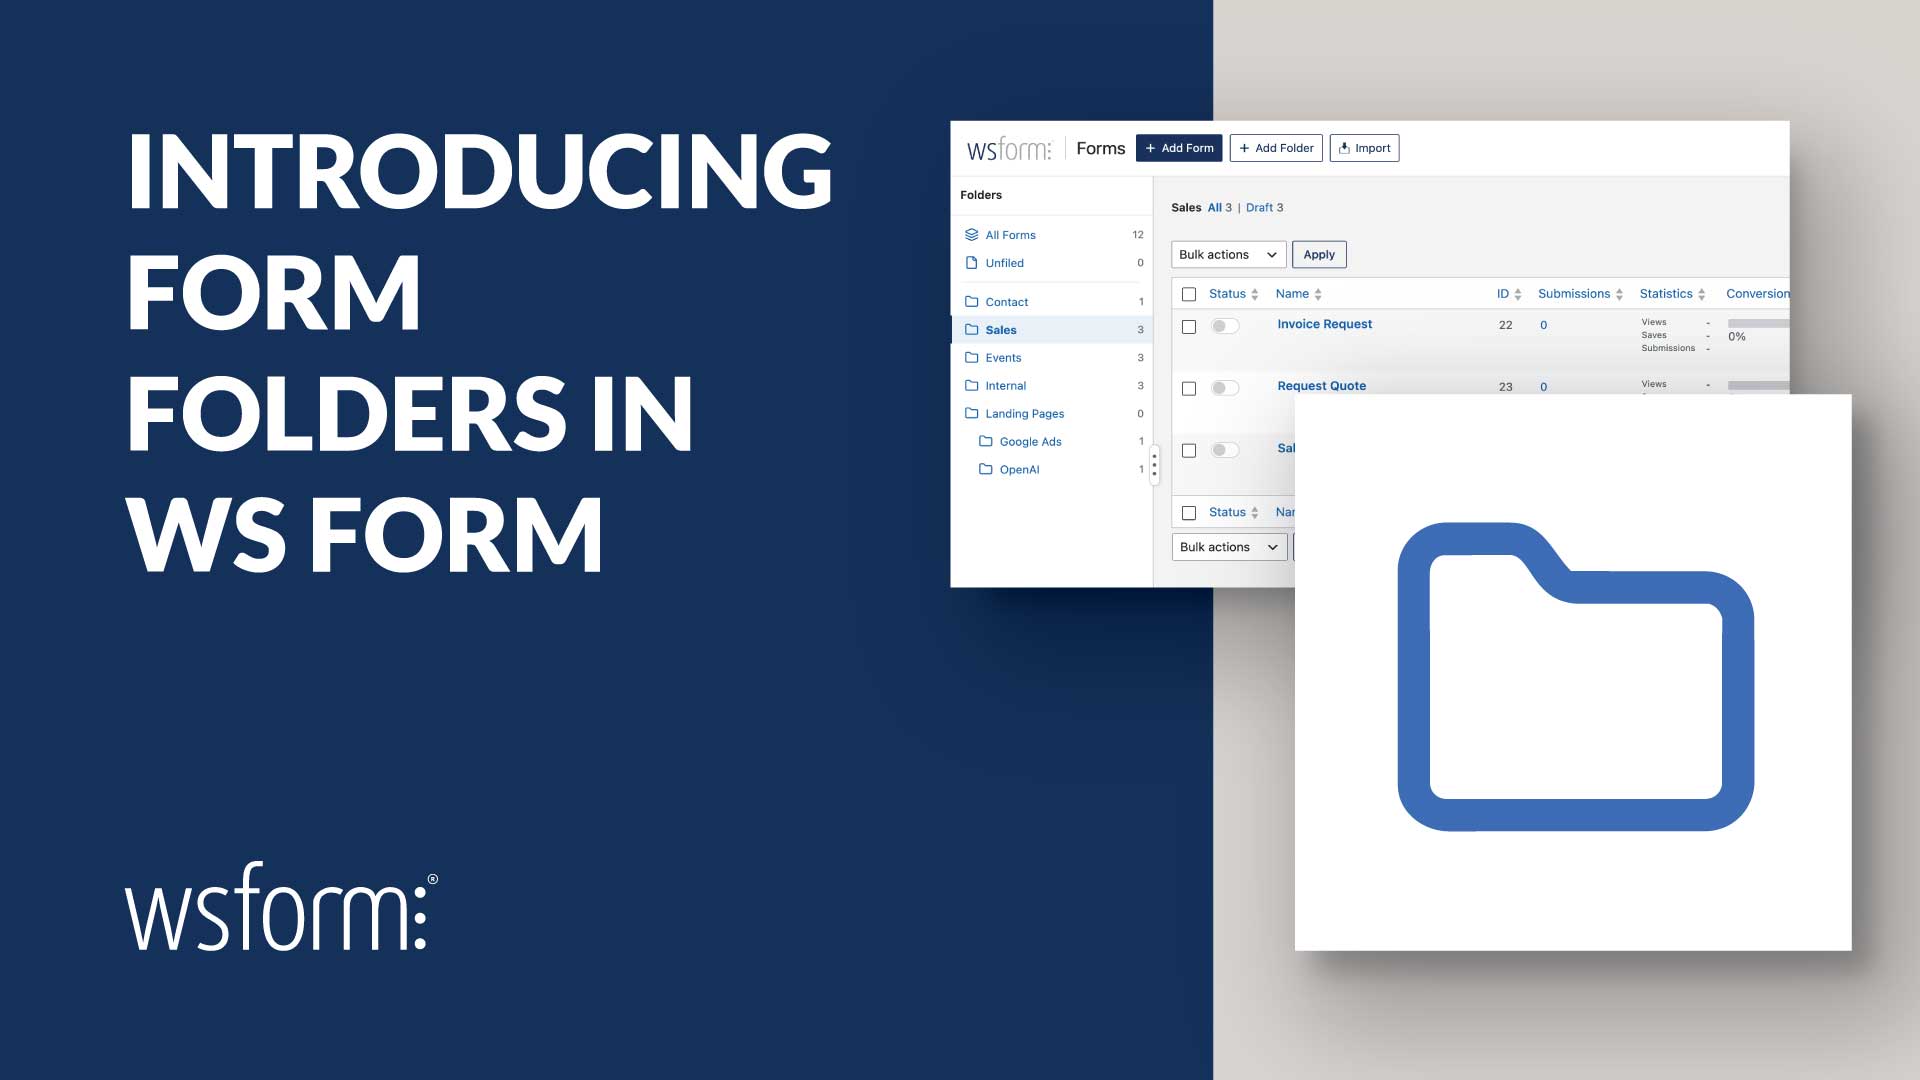Sort by the Submissions column arrows

point(1619,294)
